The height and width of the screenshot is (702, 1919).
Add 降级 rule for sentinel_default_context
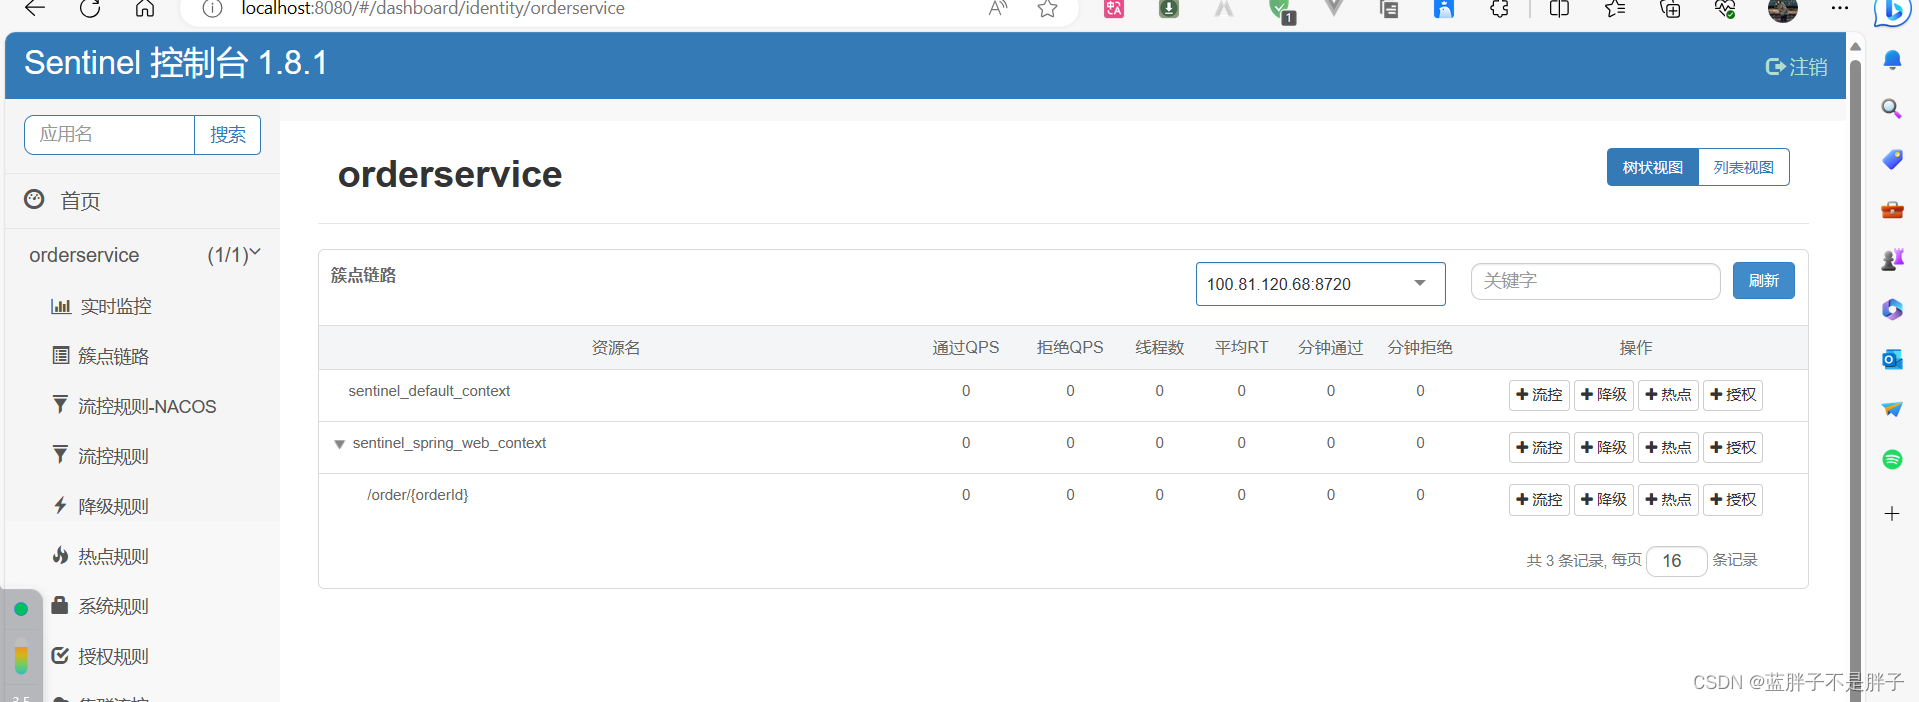pos(1604,395)
